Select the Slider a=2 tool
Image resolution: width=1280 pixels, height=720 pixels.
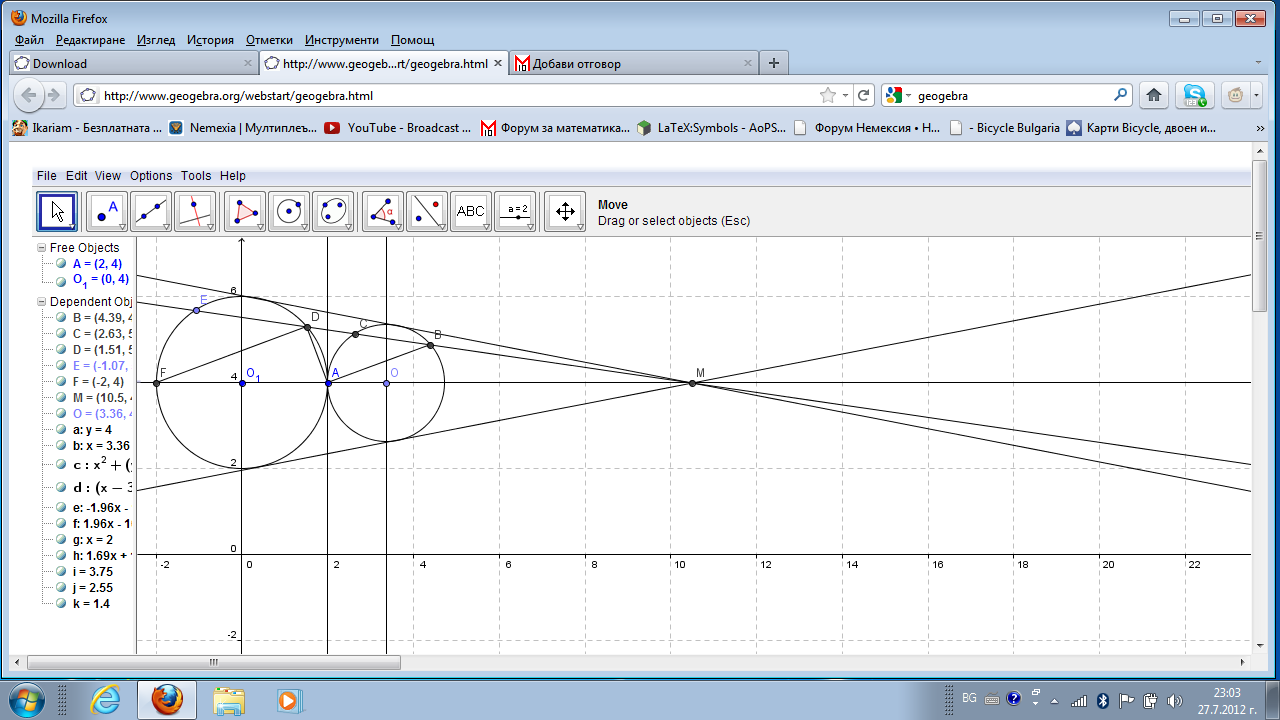click(516, 211)
